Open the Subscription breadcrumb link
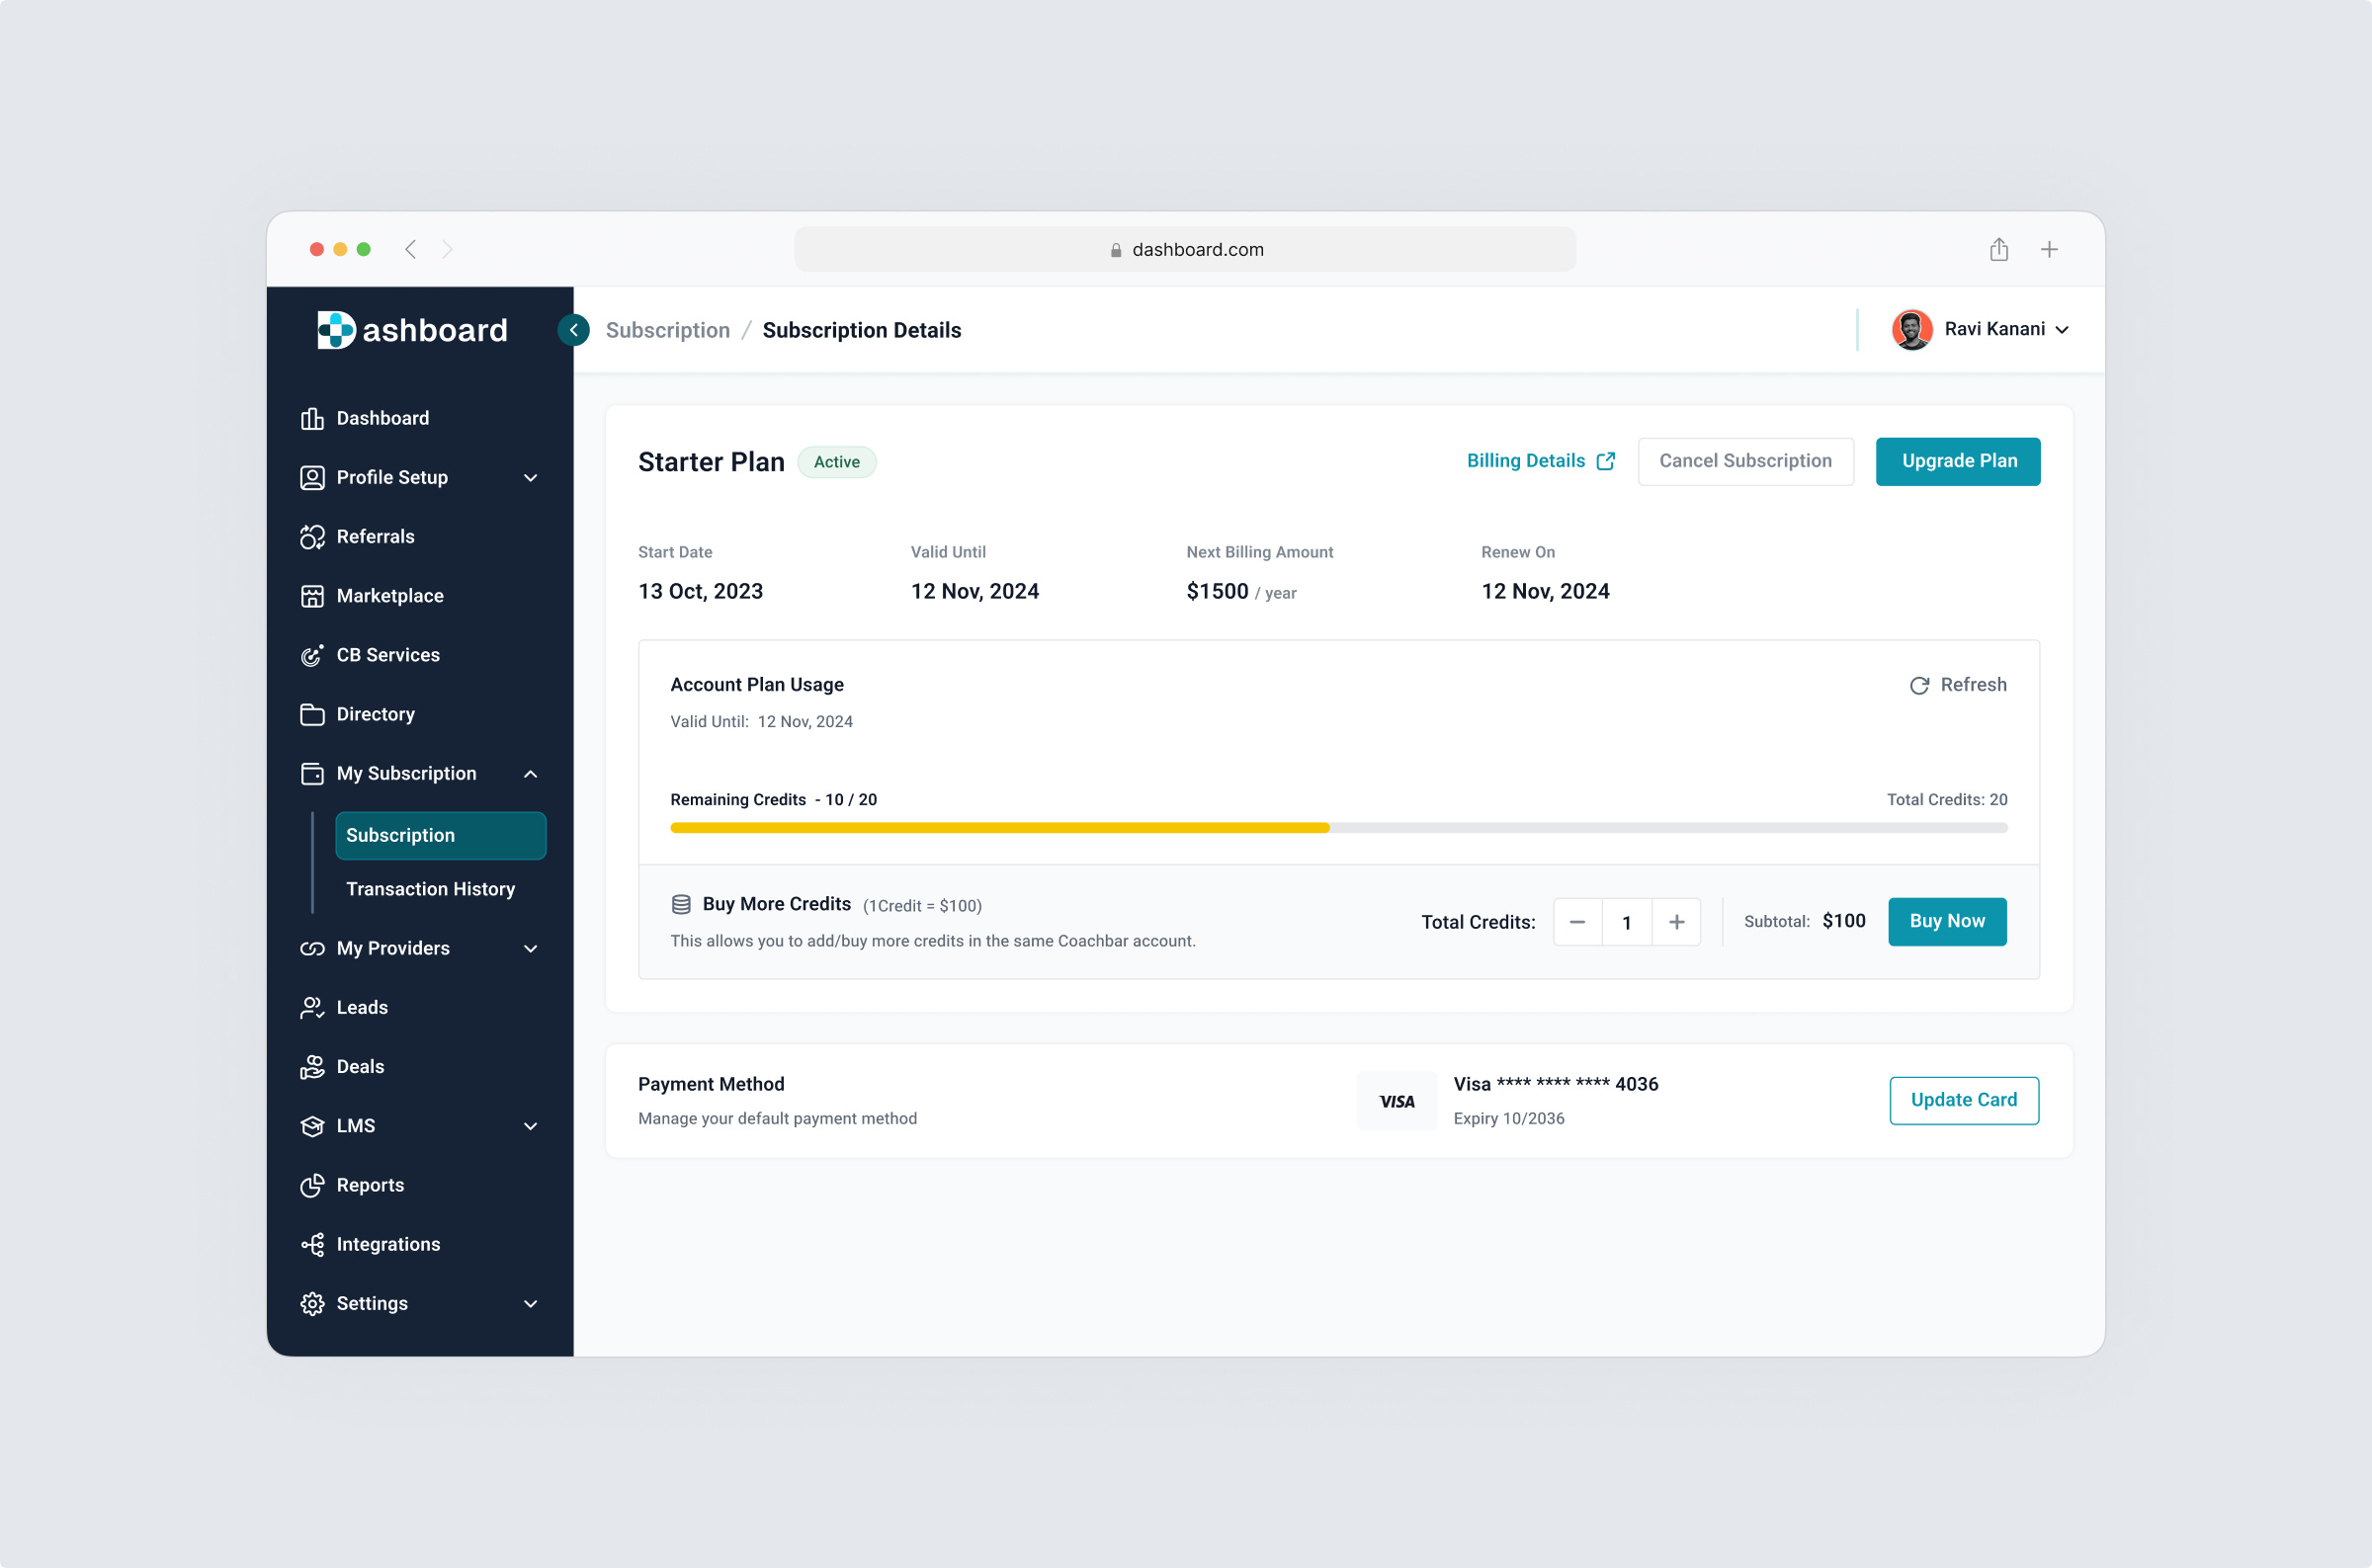The image size is (2372, 1568). (668, 329)
